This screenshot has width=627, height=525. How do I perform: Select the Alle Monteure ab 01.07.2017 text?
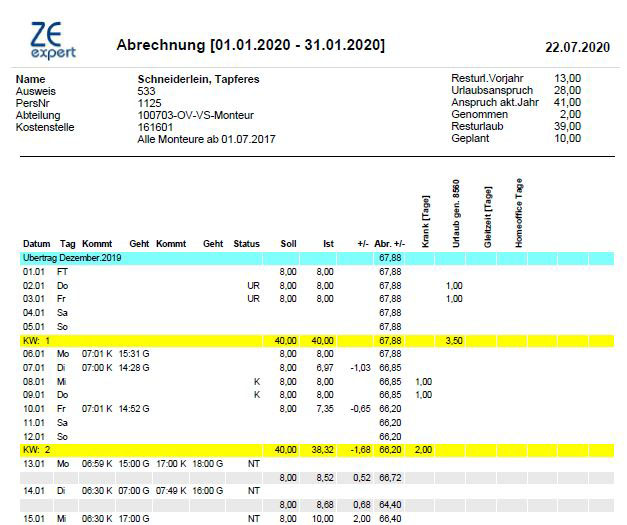(x=206, y=139)
